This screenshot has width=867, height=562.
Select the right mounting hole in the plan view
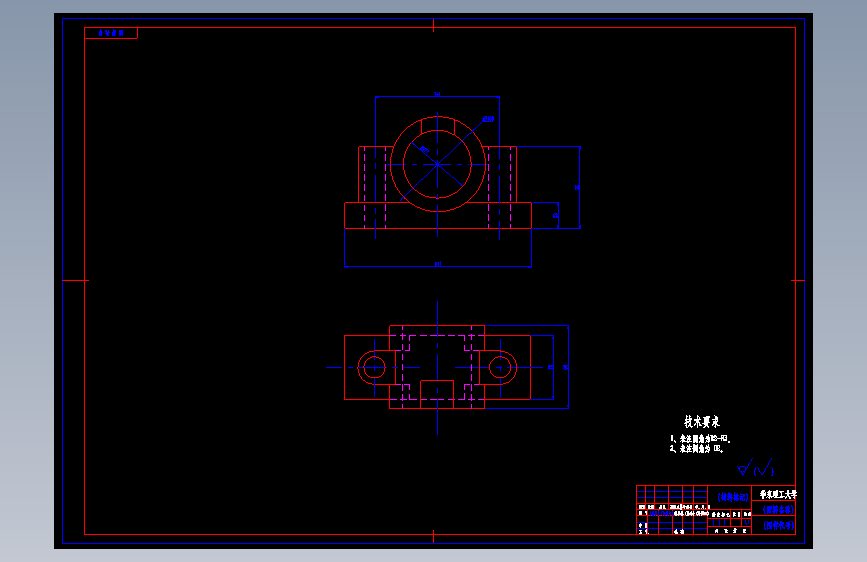500,367
